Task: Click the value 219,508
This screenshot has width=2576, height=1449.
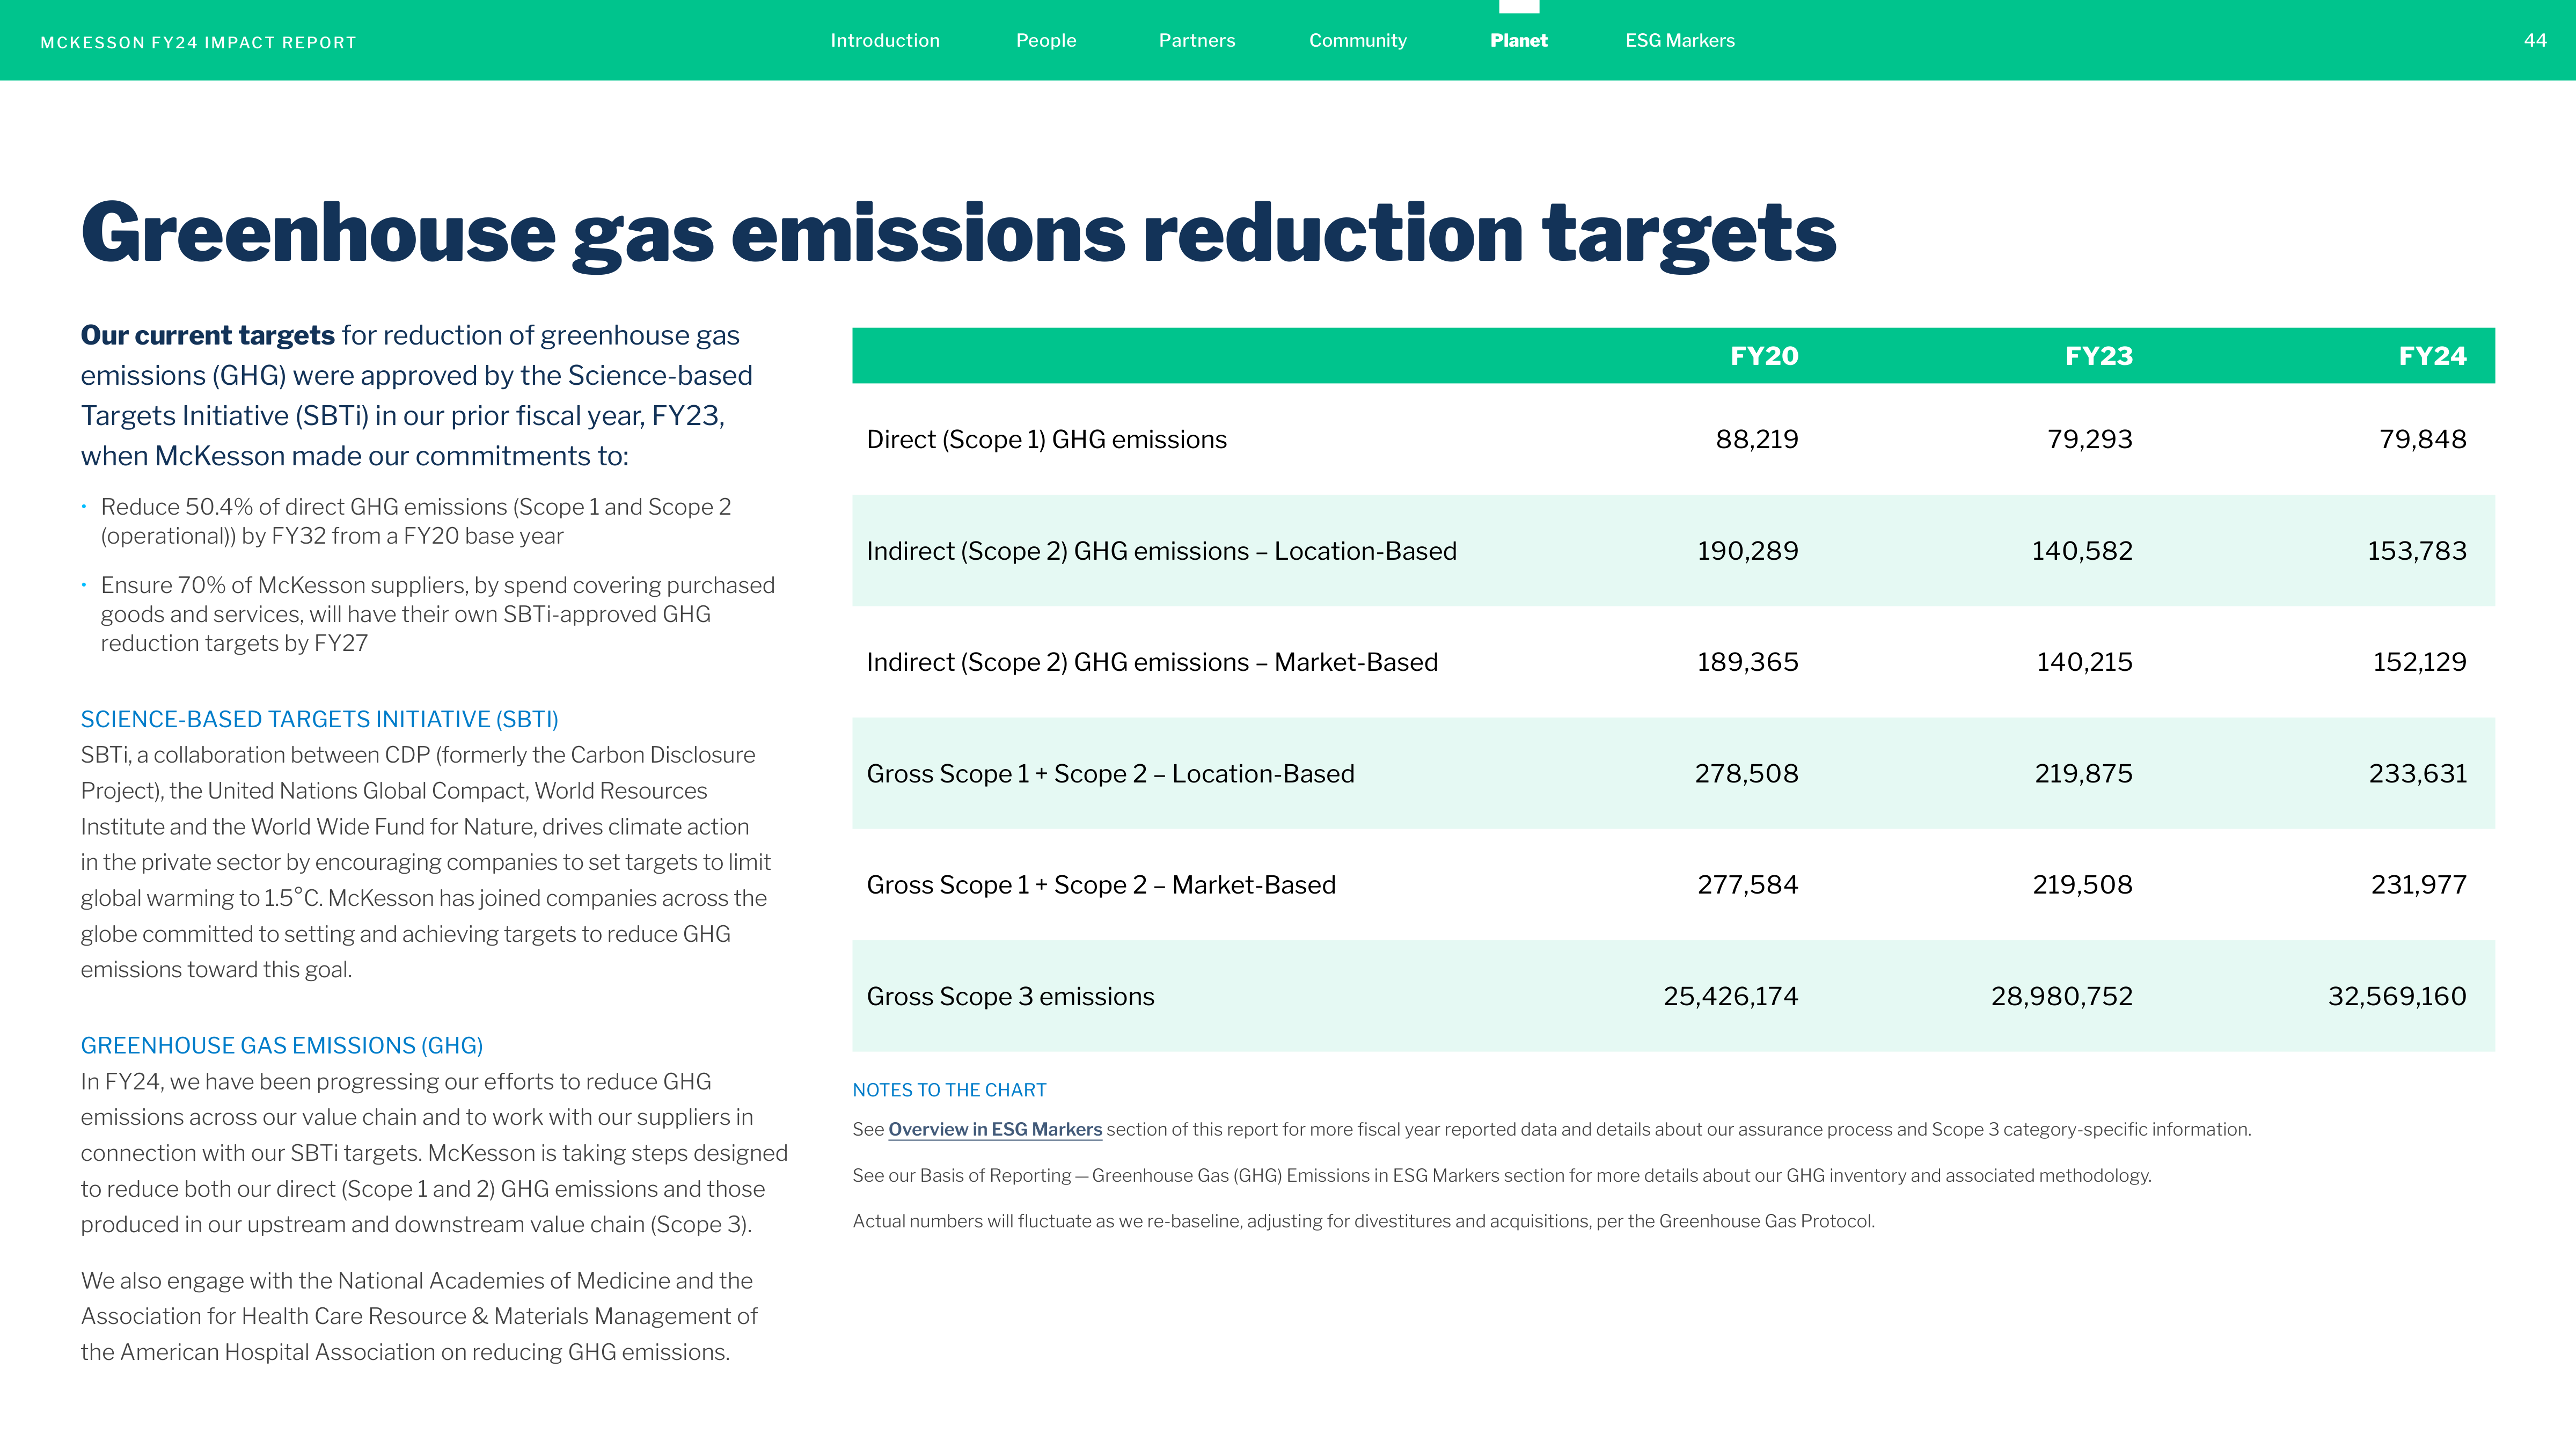Action: coord(2082,884)
